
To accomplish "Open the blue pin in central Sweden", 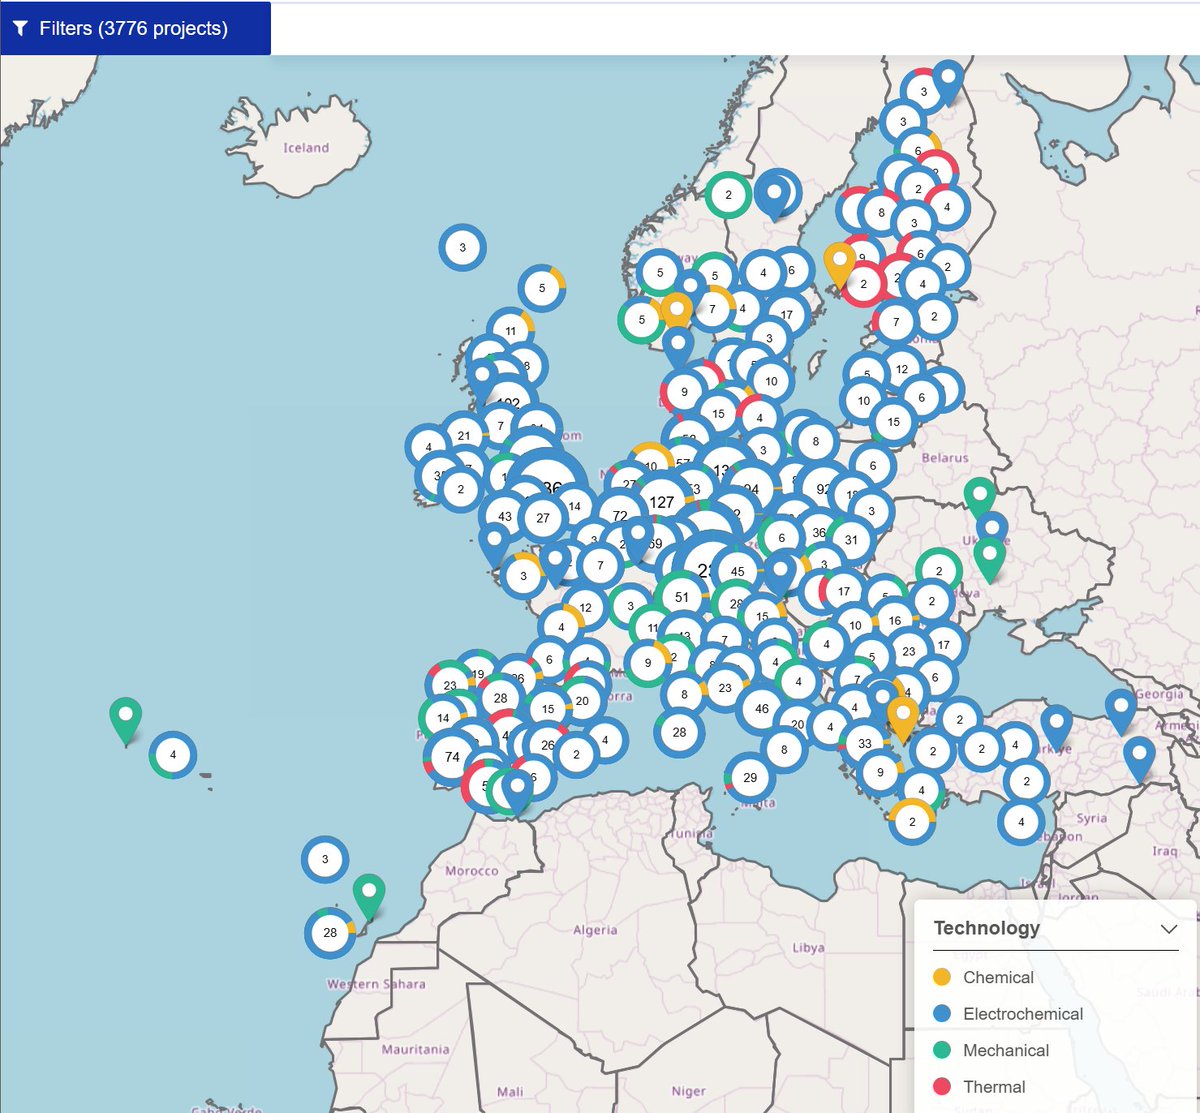I will (773, 194).
